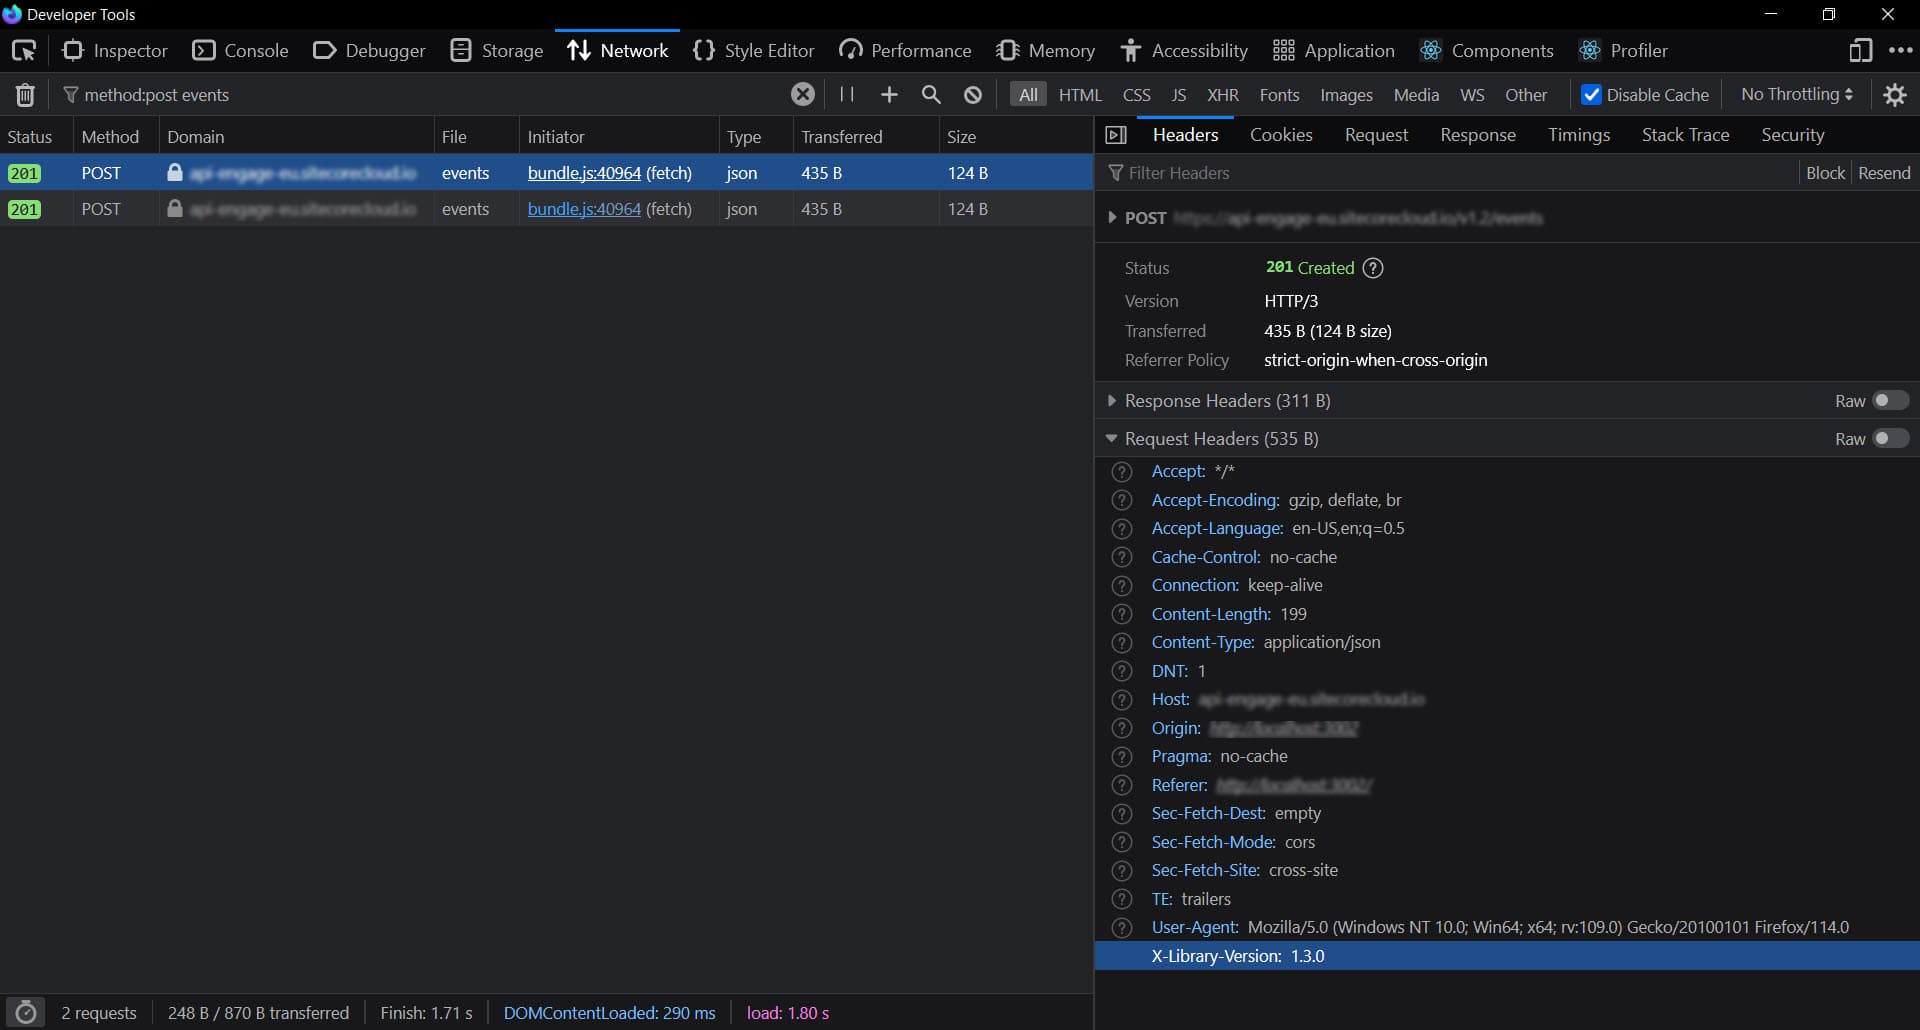The width and height of the screenshot is (1920, 1030).
Task: Select the All request type filter
Action: coord(1028,94)
